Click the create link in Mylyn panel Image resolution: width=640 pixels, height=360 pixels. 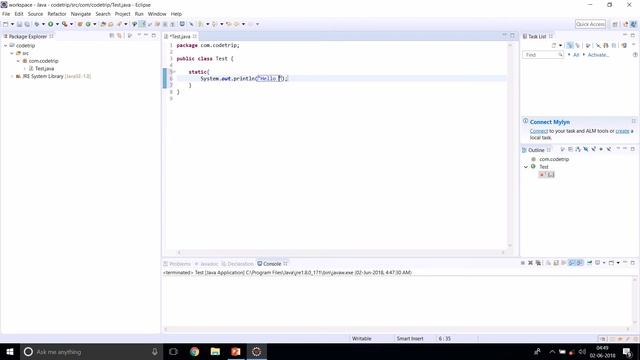(622, 131)
